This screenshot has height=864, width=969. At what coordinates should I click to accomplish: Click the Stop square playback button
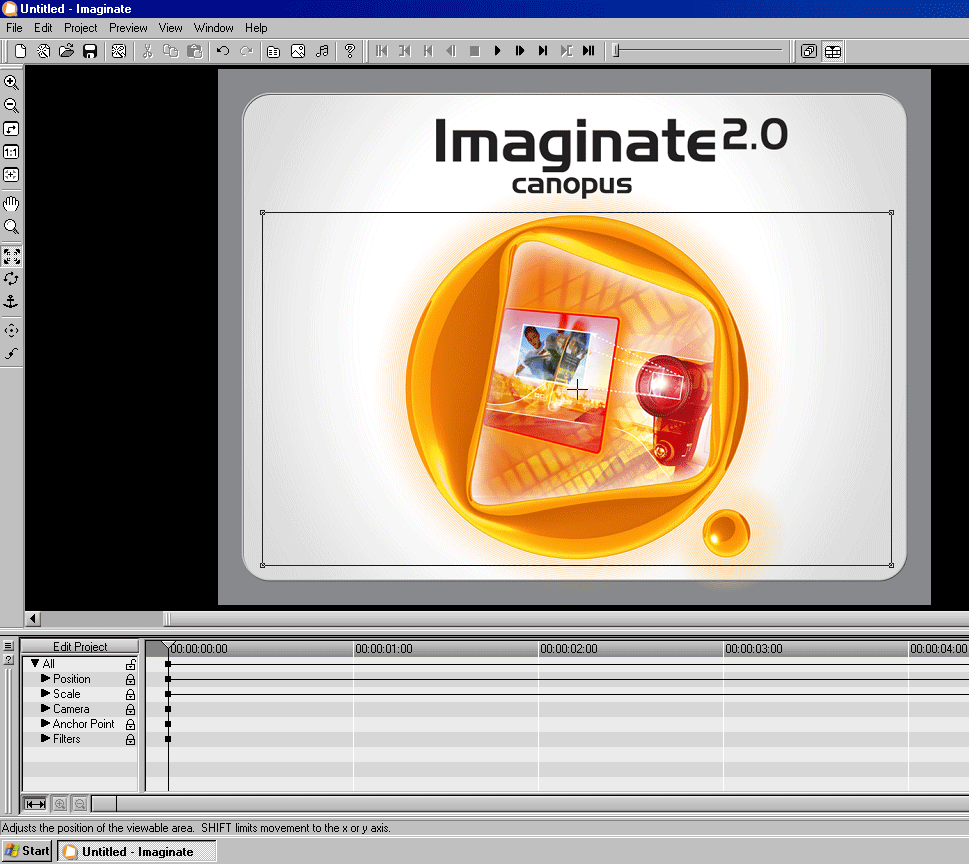(475, 51)
